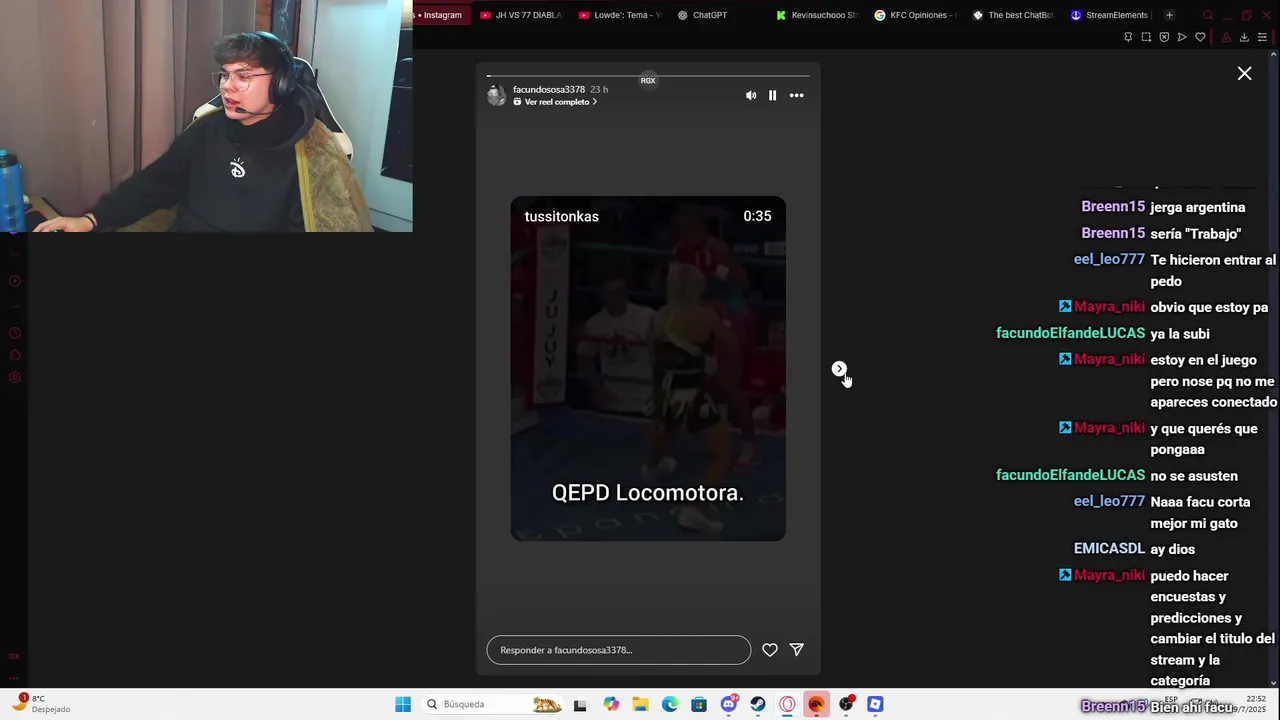Open a new browser tab with plus button
Image resolution: width=1280 pixels, height=720 pixels.
click(1169, 15)
